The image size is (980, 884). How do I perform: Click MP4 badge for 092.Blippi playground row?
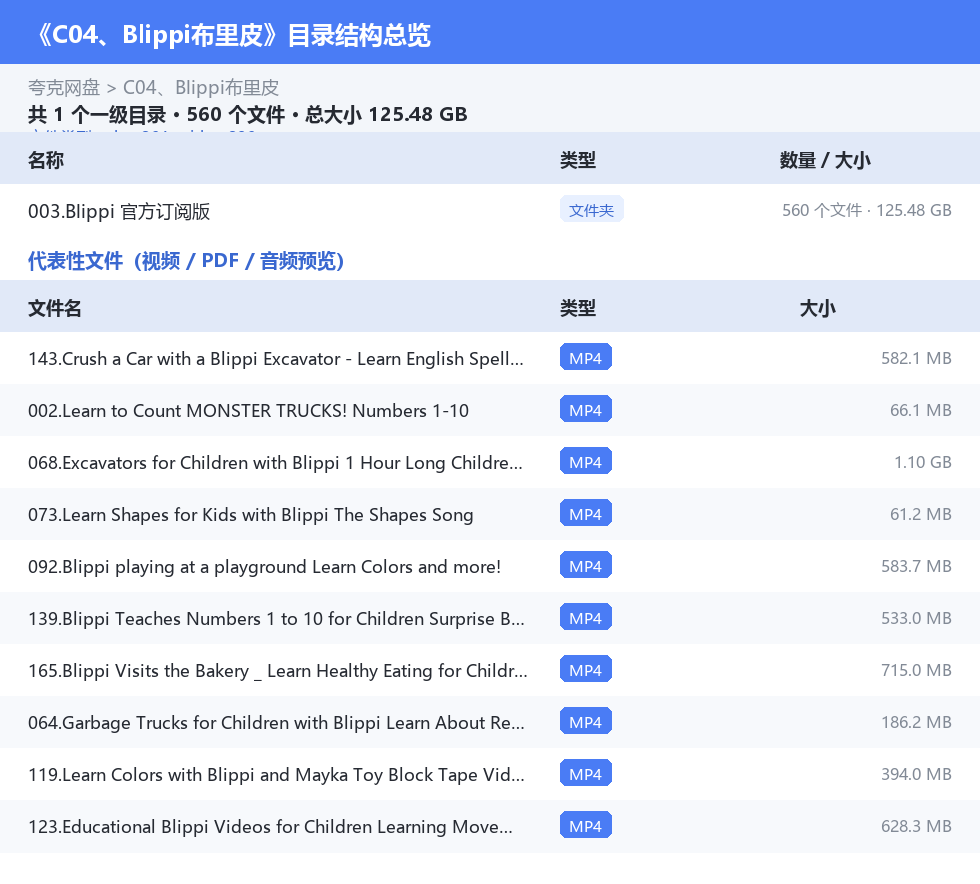coord(586,565)
